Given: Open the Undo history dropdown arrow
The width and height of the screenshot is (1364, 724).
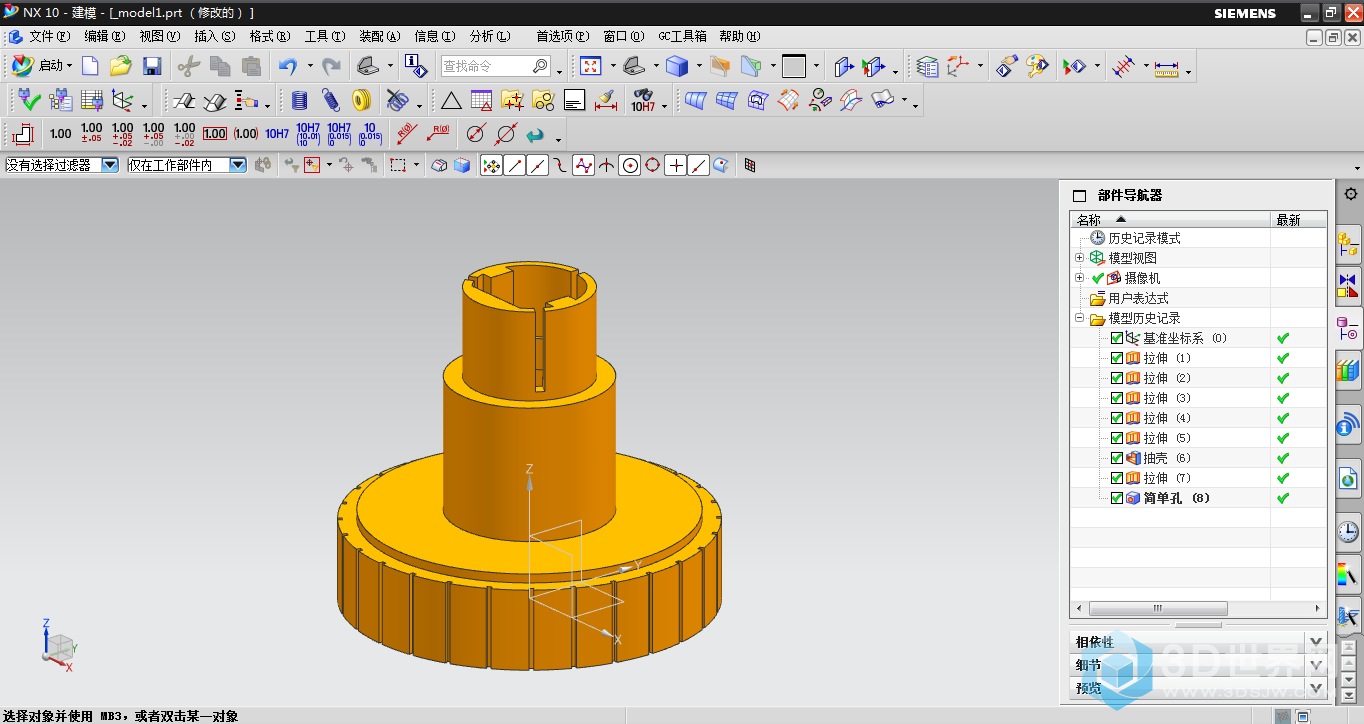Looking at the screenshot, I should (310, 66).
